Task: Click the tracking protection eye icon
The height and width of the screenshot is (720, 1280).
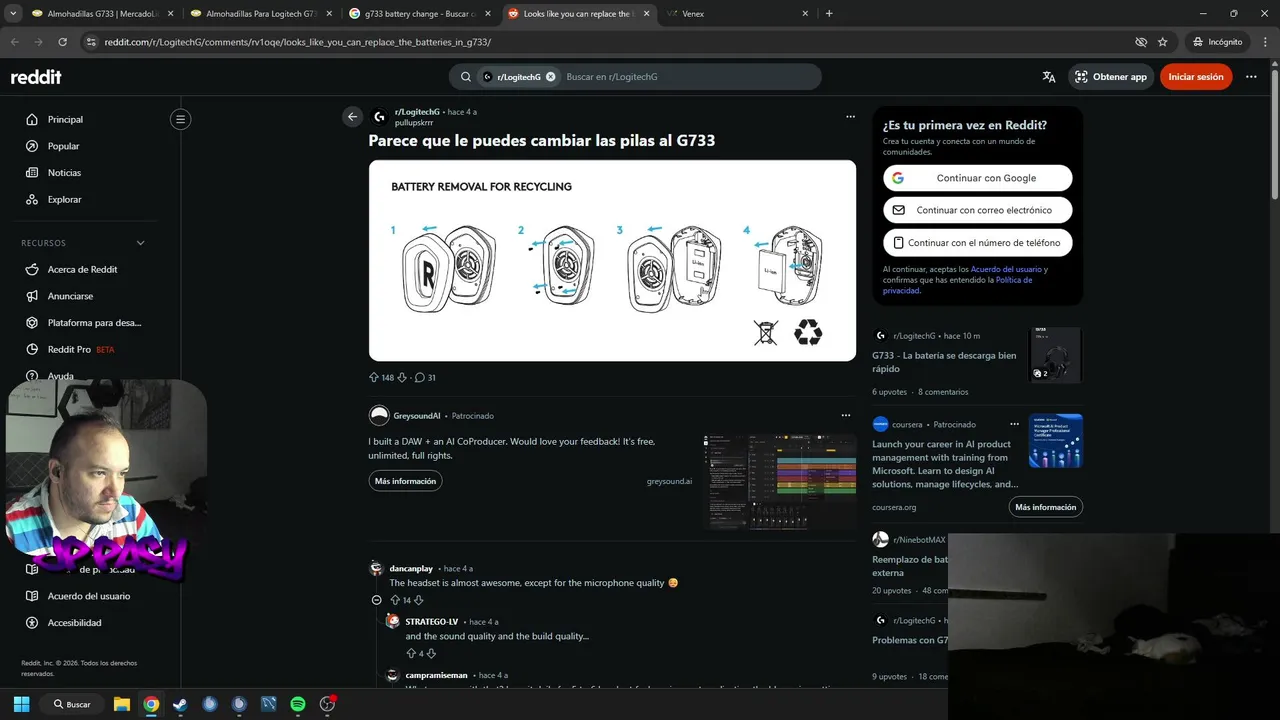Action: tap(1141, 42)
